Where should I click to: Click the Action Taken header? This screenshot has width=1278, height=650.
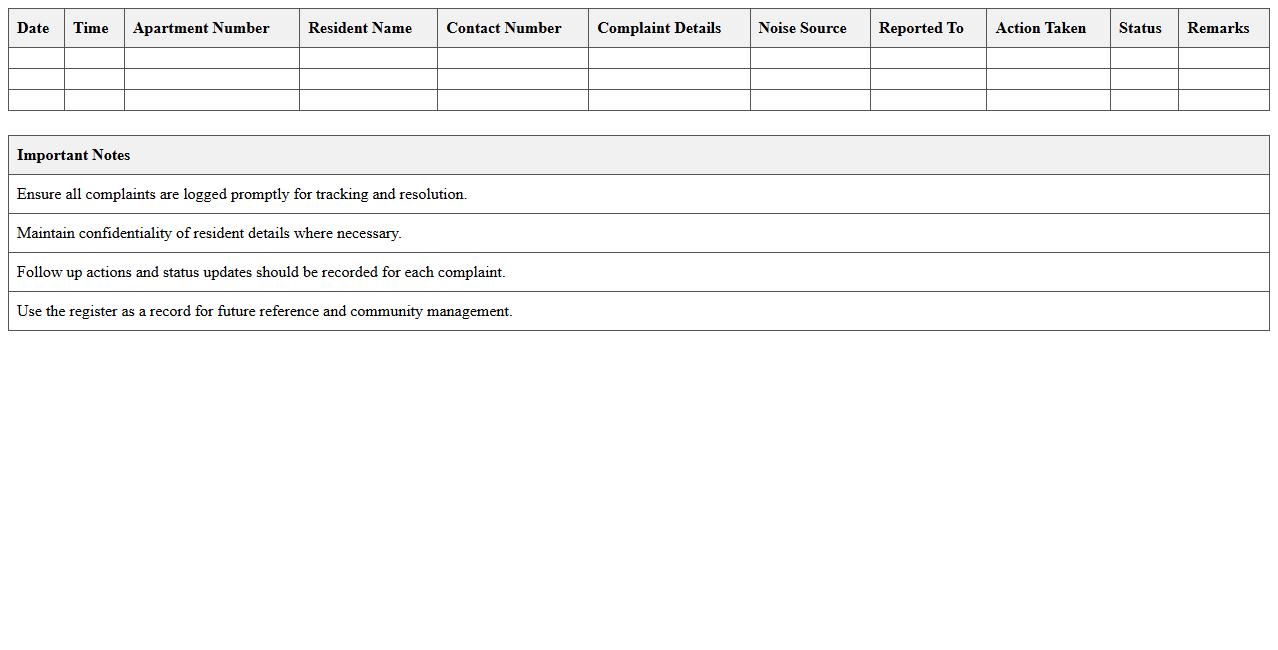[1040, 28]
